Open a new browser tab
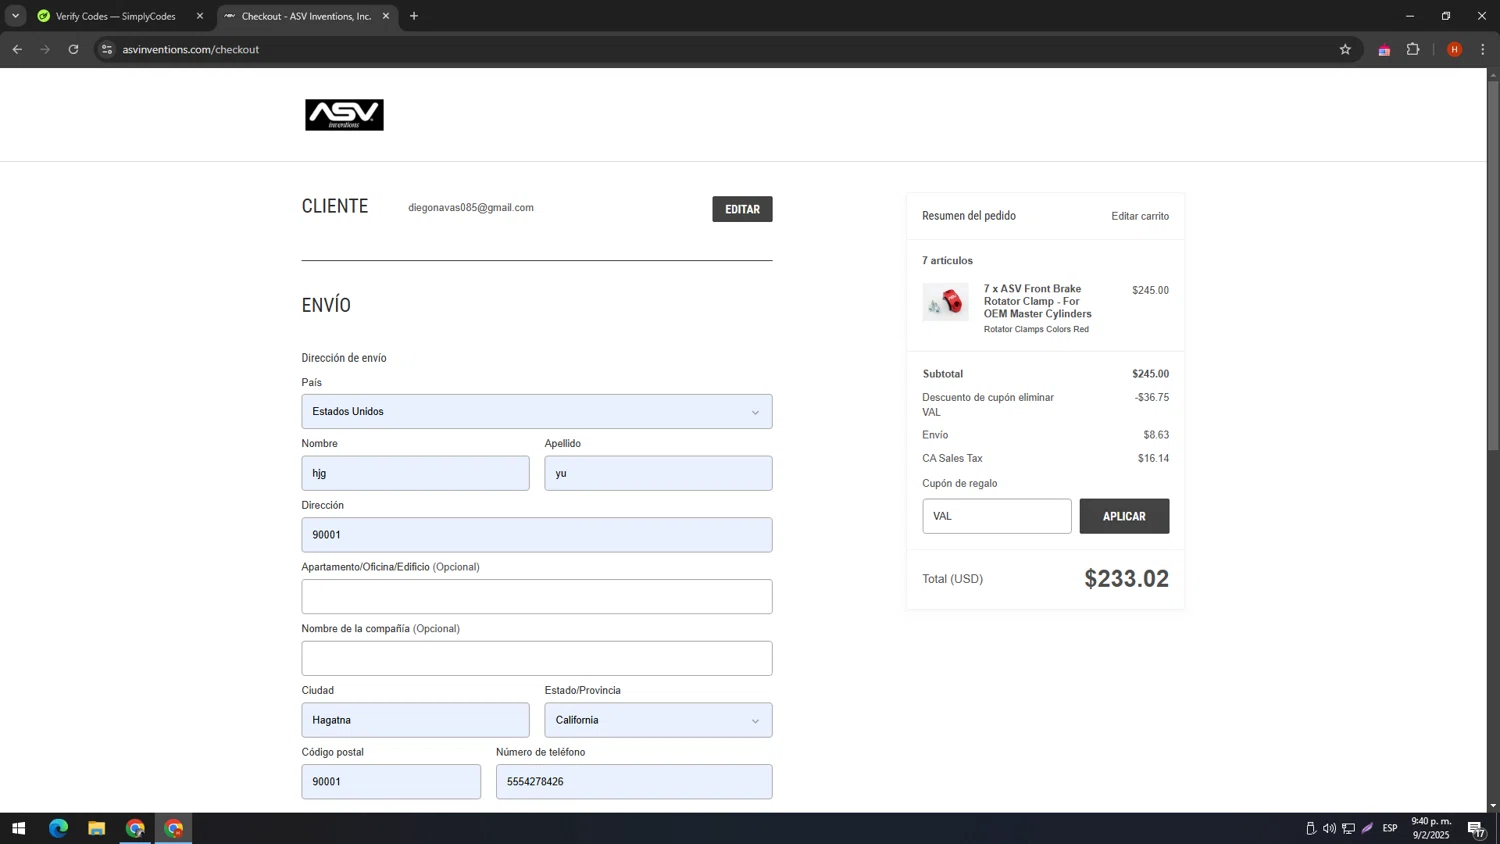This screenshot has width=1500, height=844. point(414,16)
